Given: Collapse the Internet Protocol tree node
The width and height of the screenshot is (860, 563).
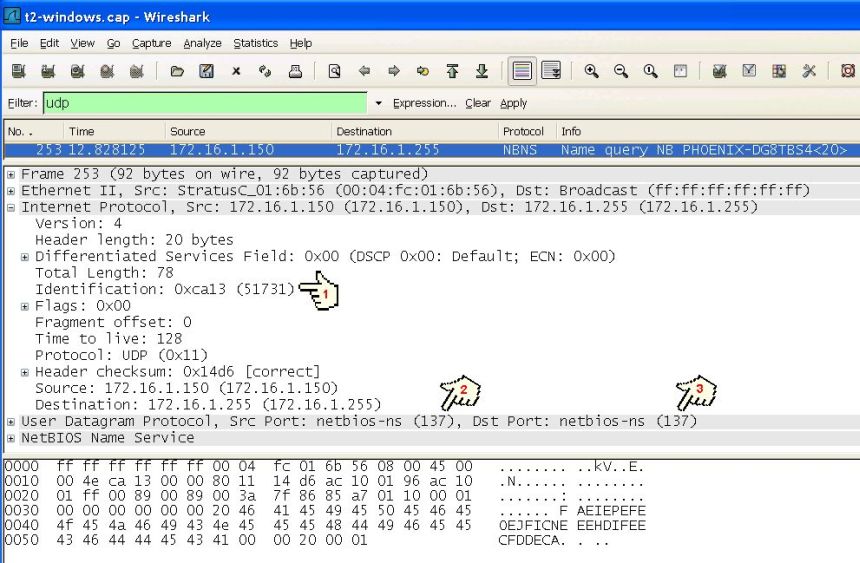Looking at the screenshot, I should pyautogui.click(x=11, y=207).
